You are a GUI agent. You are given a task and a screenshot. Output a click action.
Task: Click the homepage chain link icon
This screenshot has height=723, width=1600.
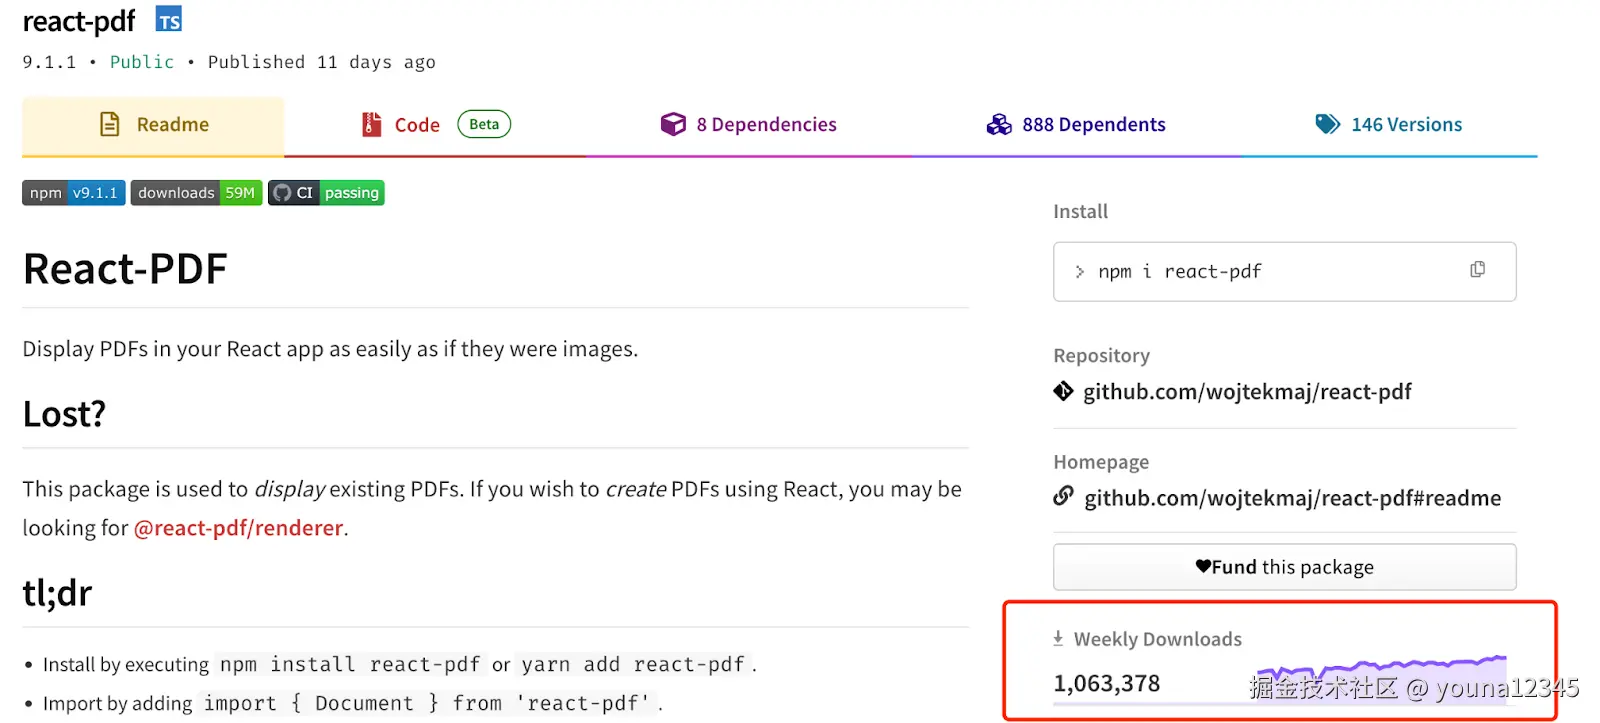pyautogui.click(x=1063, y=496)
